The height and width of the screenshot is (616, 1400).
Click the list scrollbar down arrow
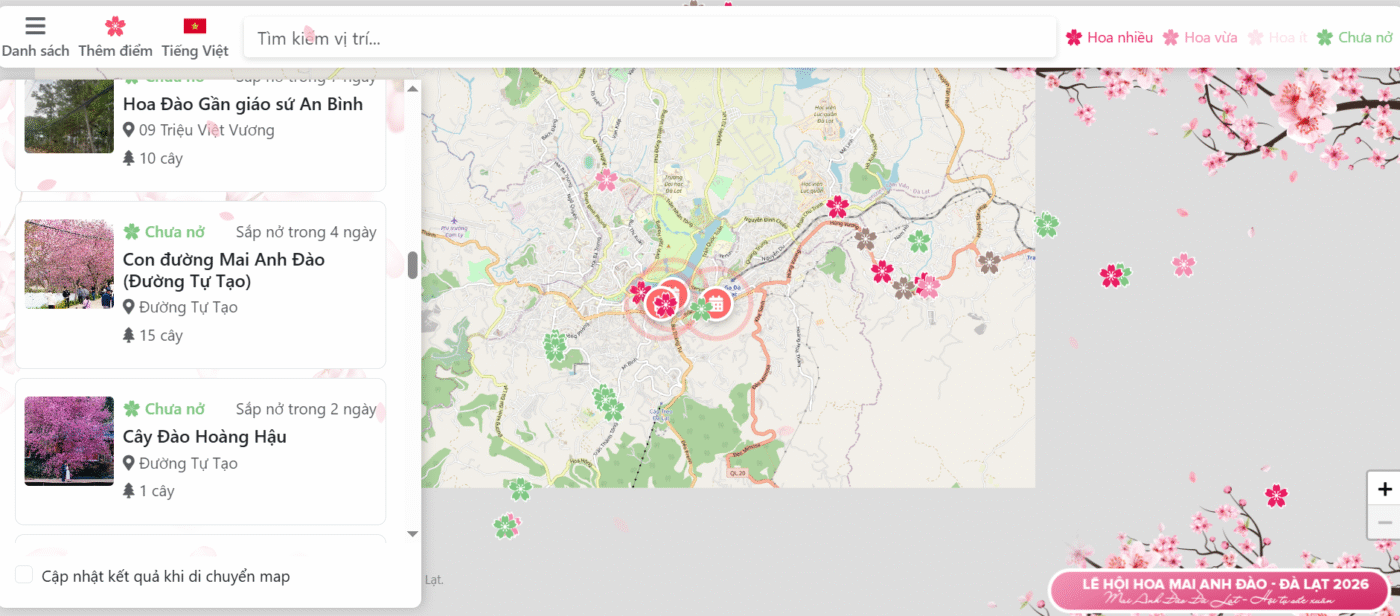click(x=412, y=534)
